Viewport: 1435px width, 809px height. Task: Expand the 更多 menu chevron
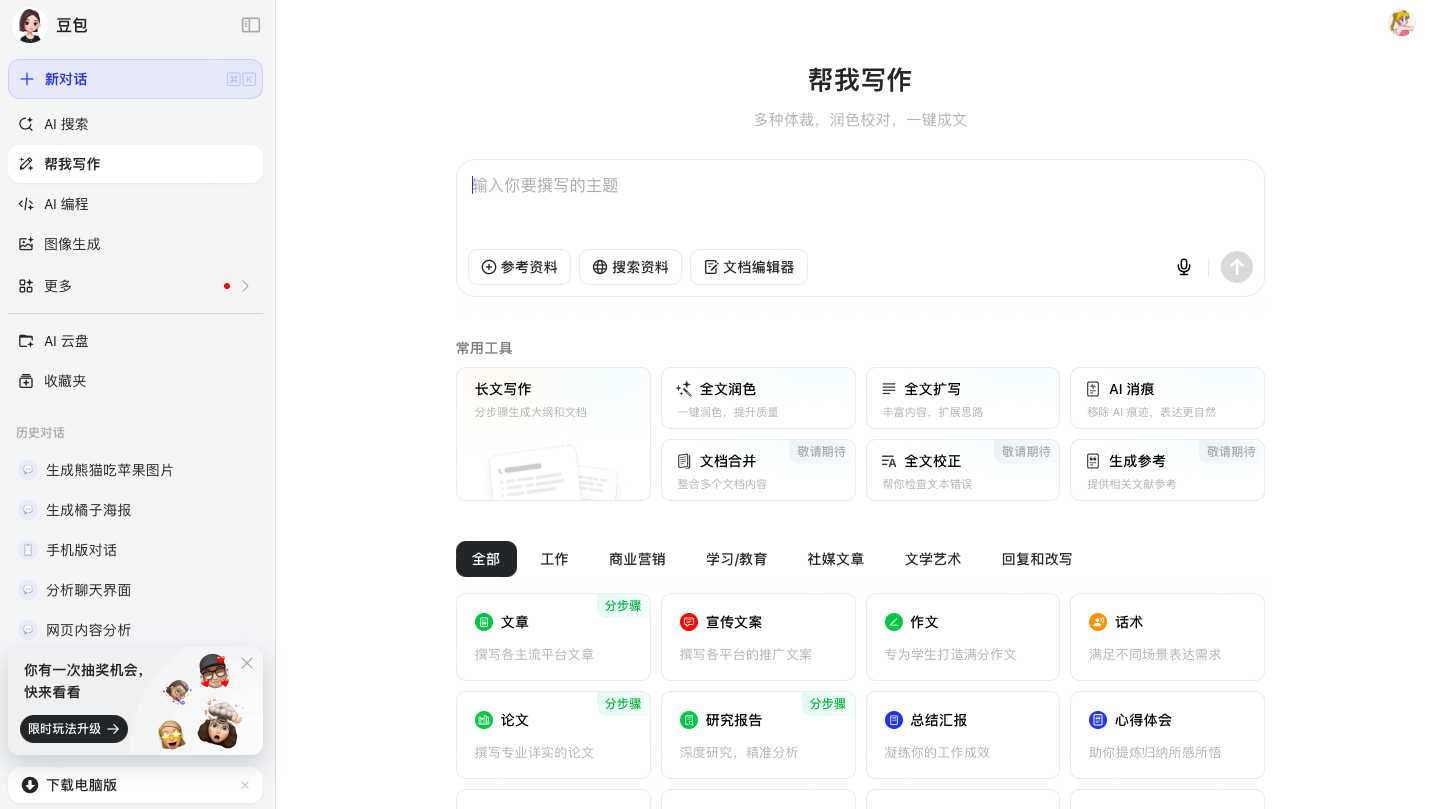coord(245,286)
